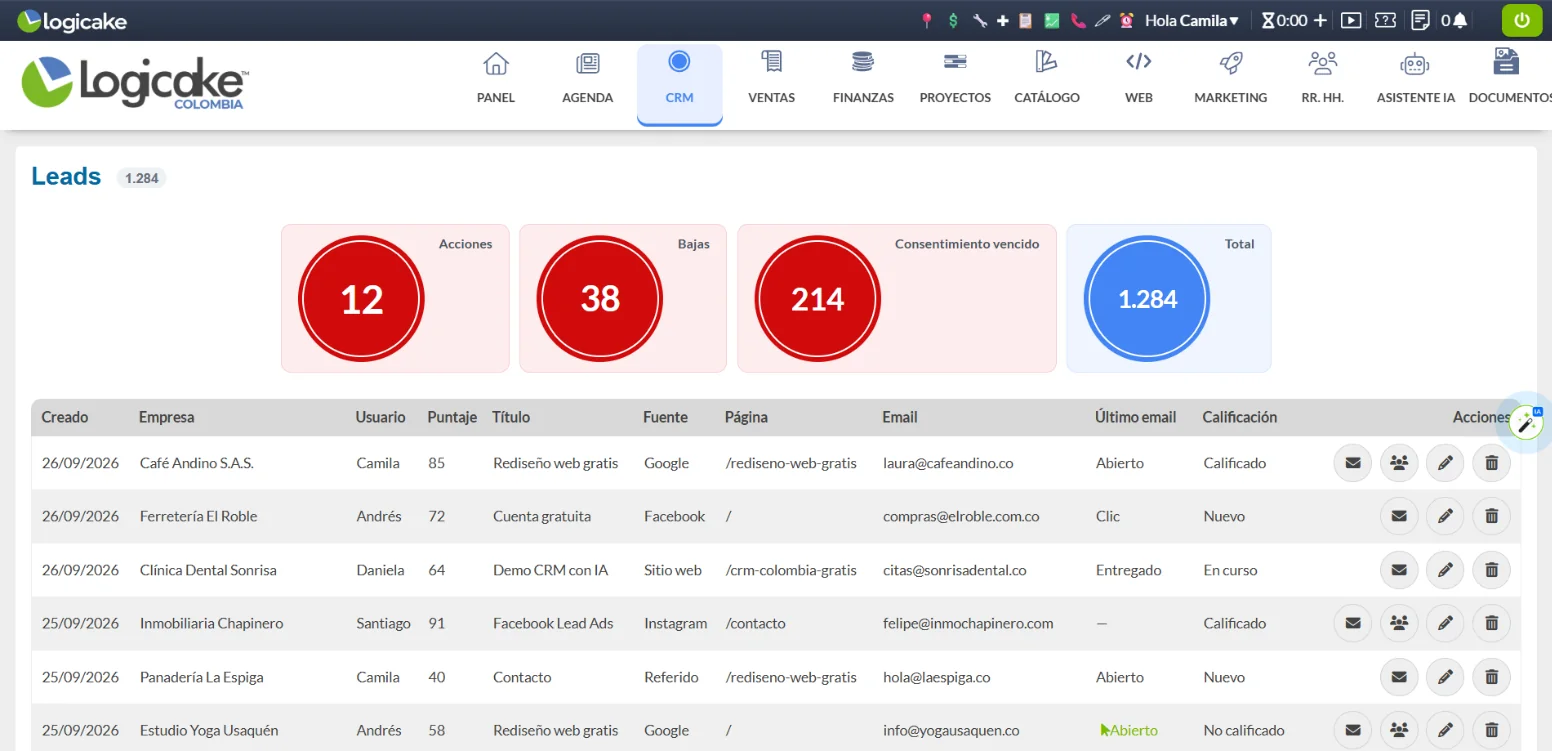Delete the Estudio Yoga Usaquén lead

point(1492,730)
